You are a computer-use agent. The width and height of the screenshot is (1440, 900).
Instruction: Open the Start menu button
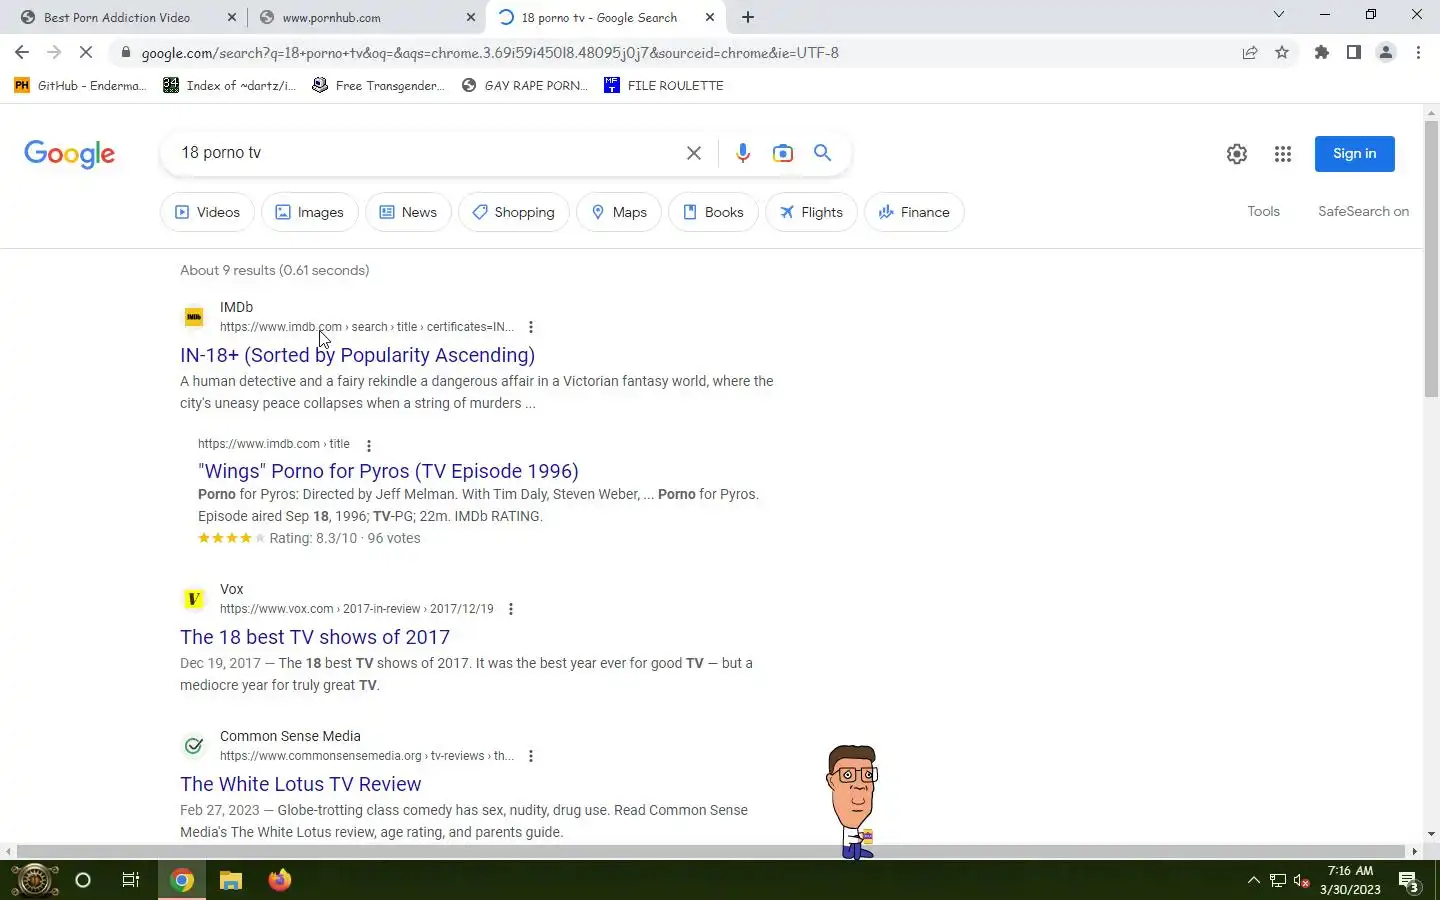tap(34, 880)
